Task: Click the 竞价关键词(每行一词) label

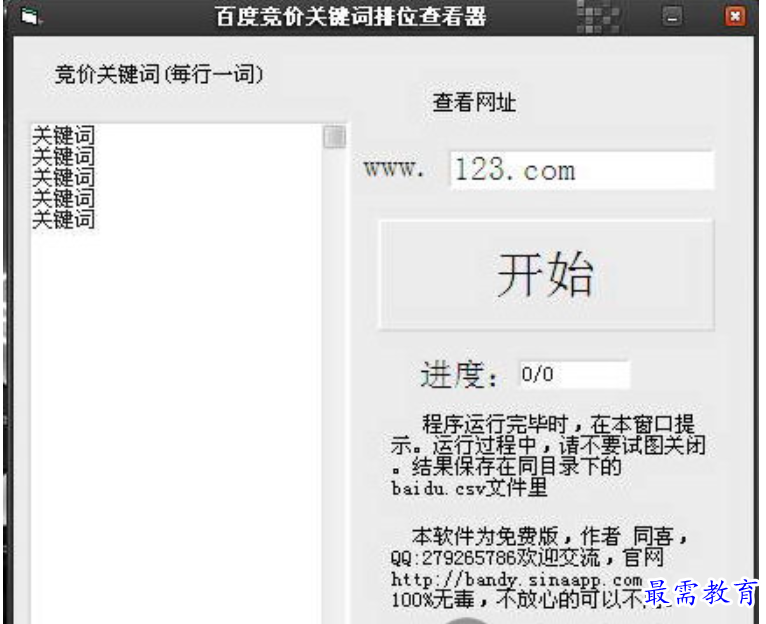Action: [159, 74]
